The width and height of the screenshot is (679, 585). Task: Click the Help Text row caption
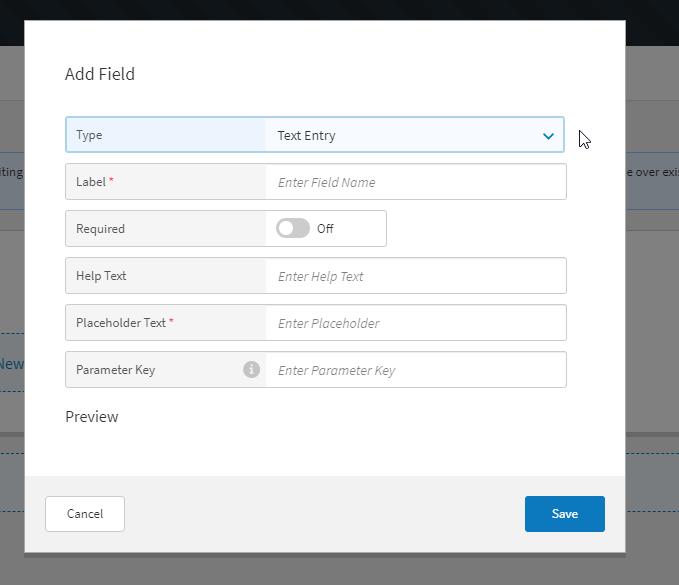(x=101, y=276)
